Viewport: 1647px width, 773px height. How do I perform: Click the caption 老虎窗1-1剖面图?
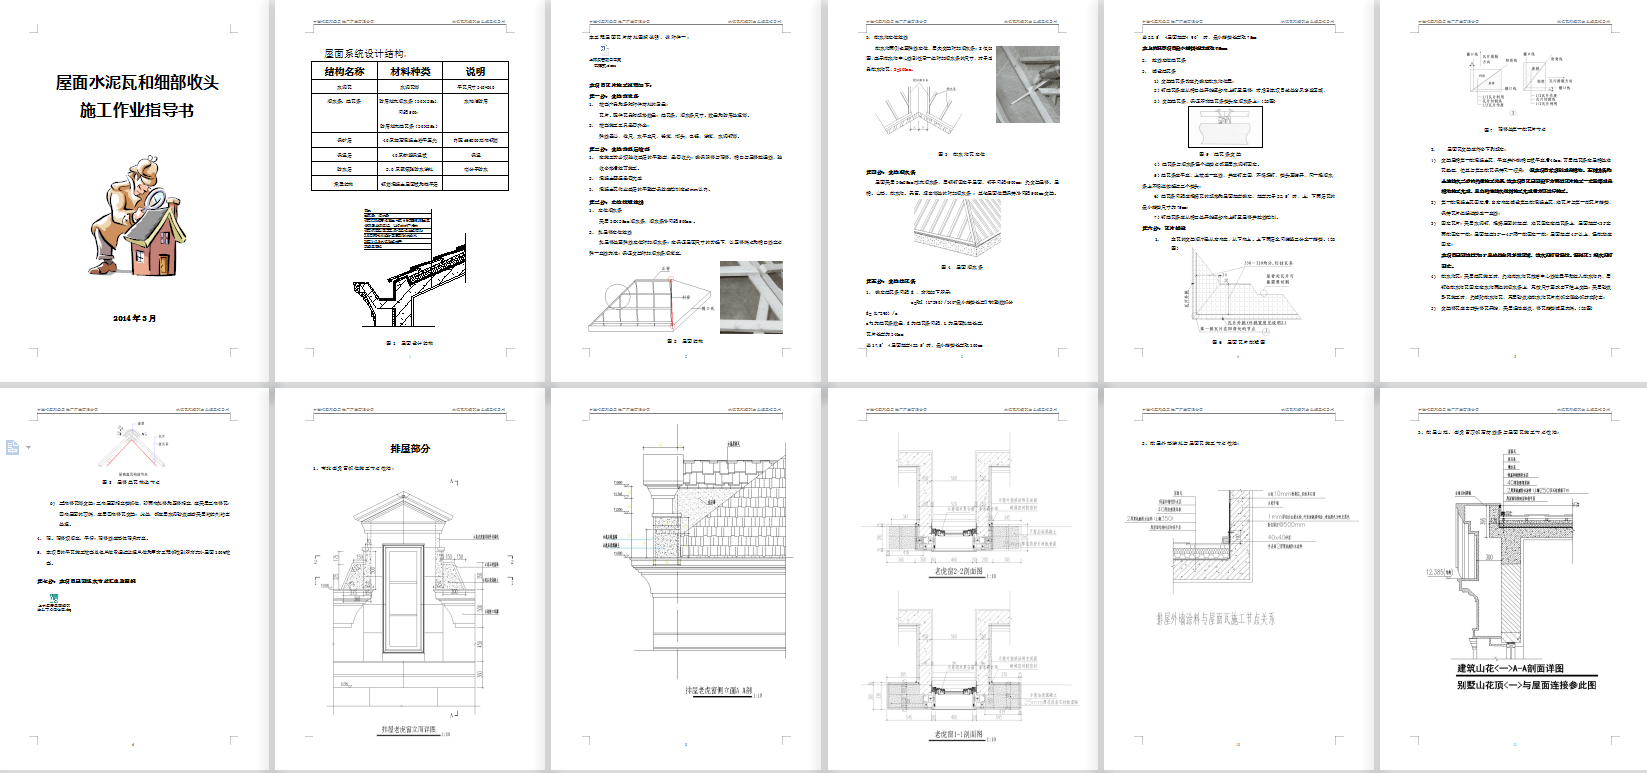pos(957,734)
